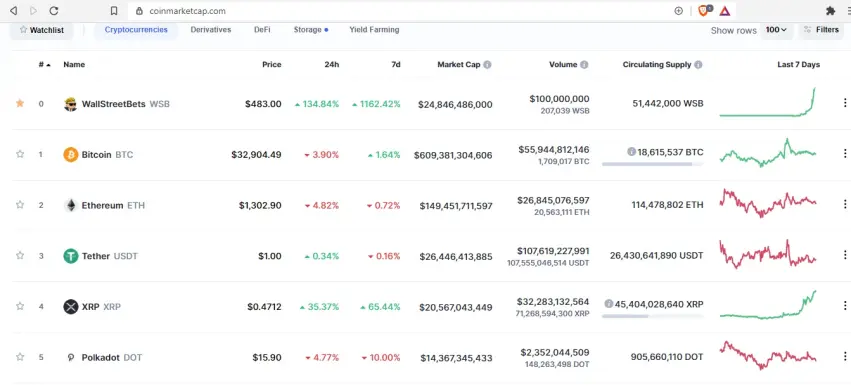This screenshot has width=851, height=386.
Task: Open the three-dot menu for Tether
Action: click(x=844, y=255)
